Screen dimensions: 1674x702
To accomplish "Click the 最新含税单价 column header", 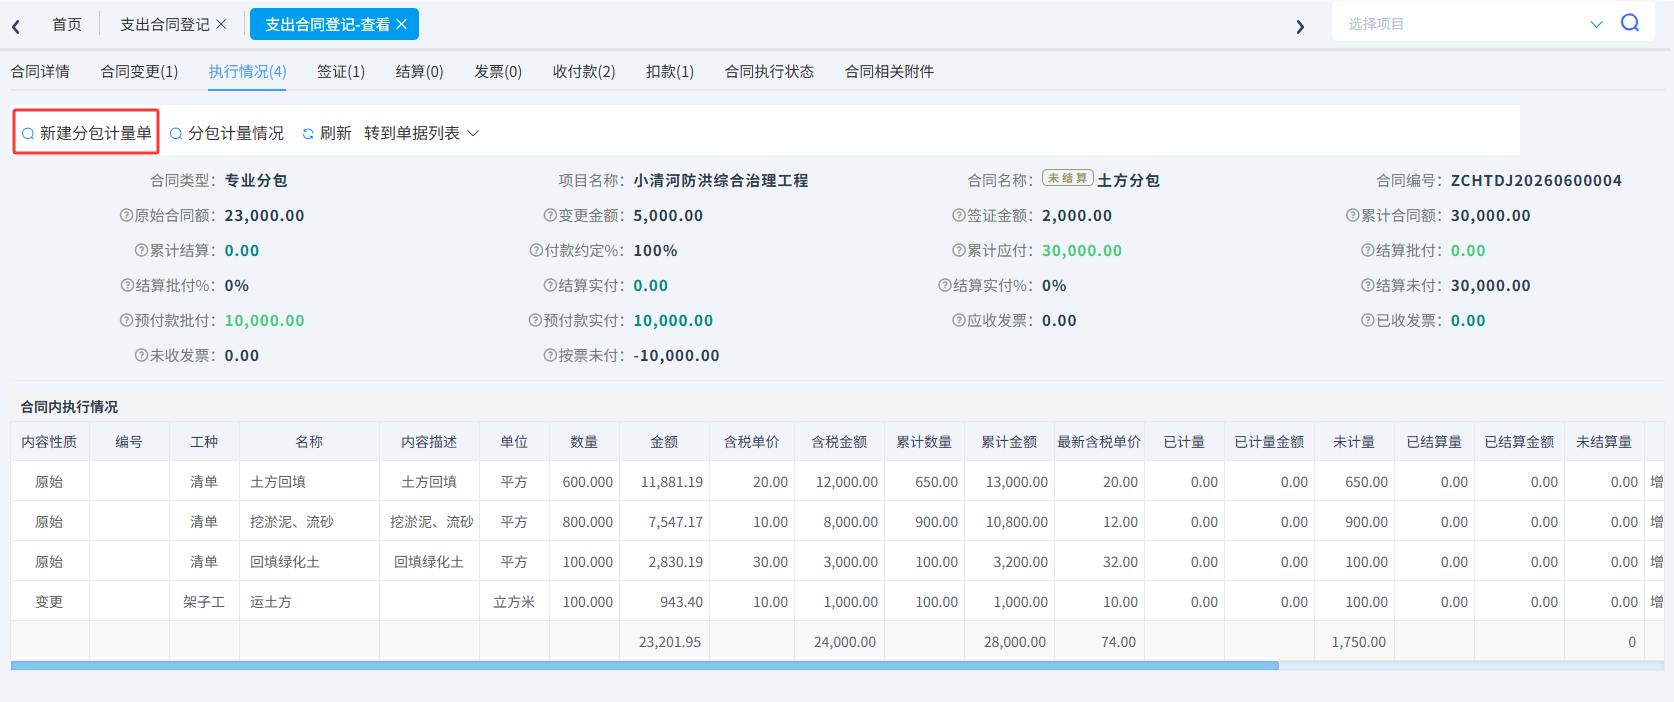I will [1099, 441].
